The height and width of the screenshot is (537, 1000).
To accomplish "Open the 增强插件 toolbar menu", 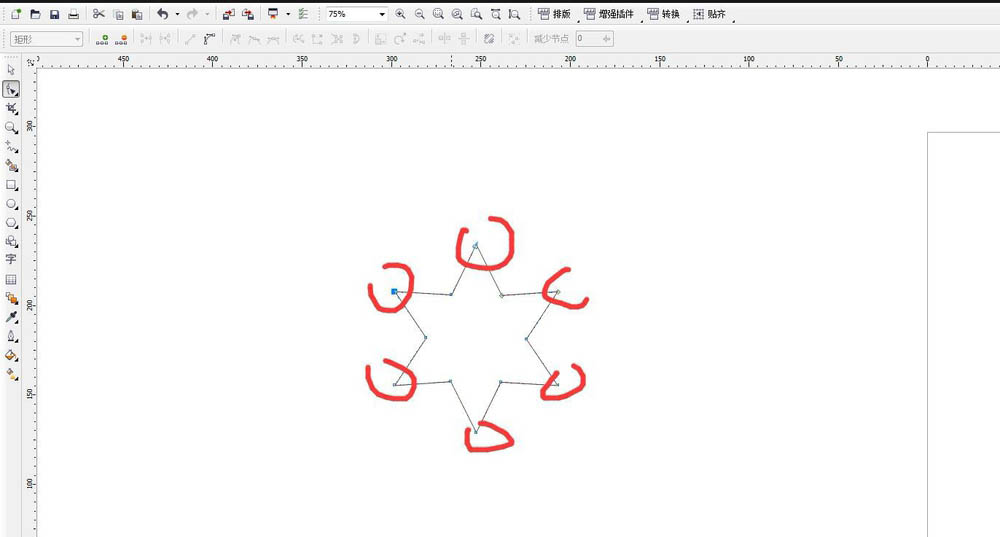I will [x=609, y=14].
